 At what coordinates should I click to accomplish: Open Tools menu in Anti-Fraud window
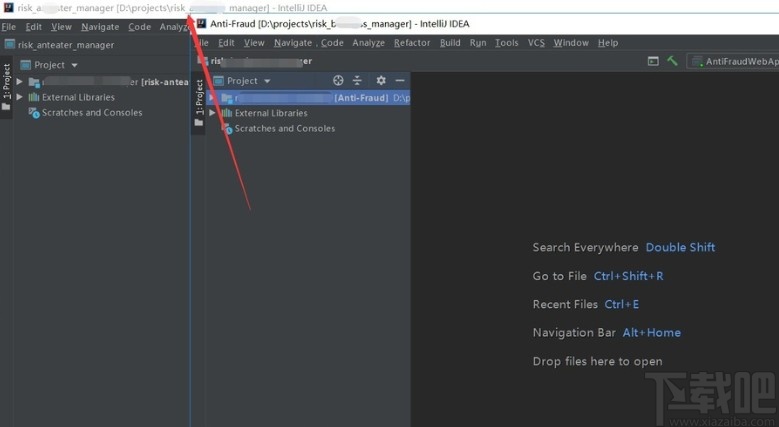point(506,43)
